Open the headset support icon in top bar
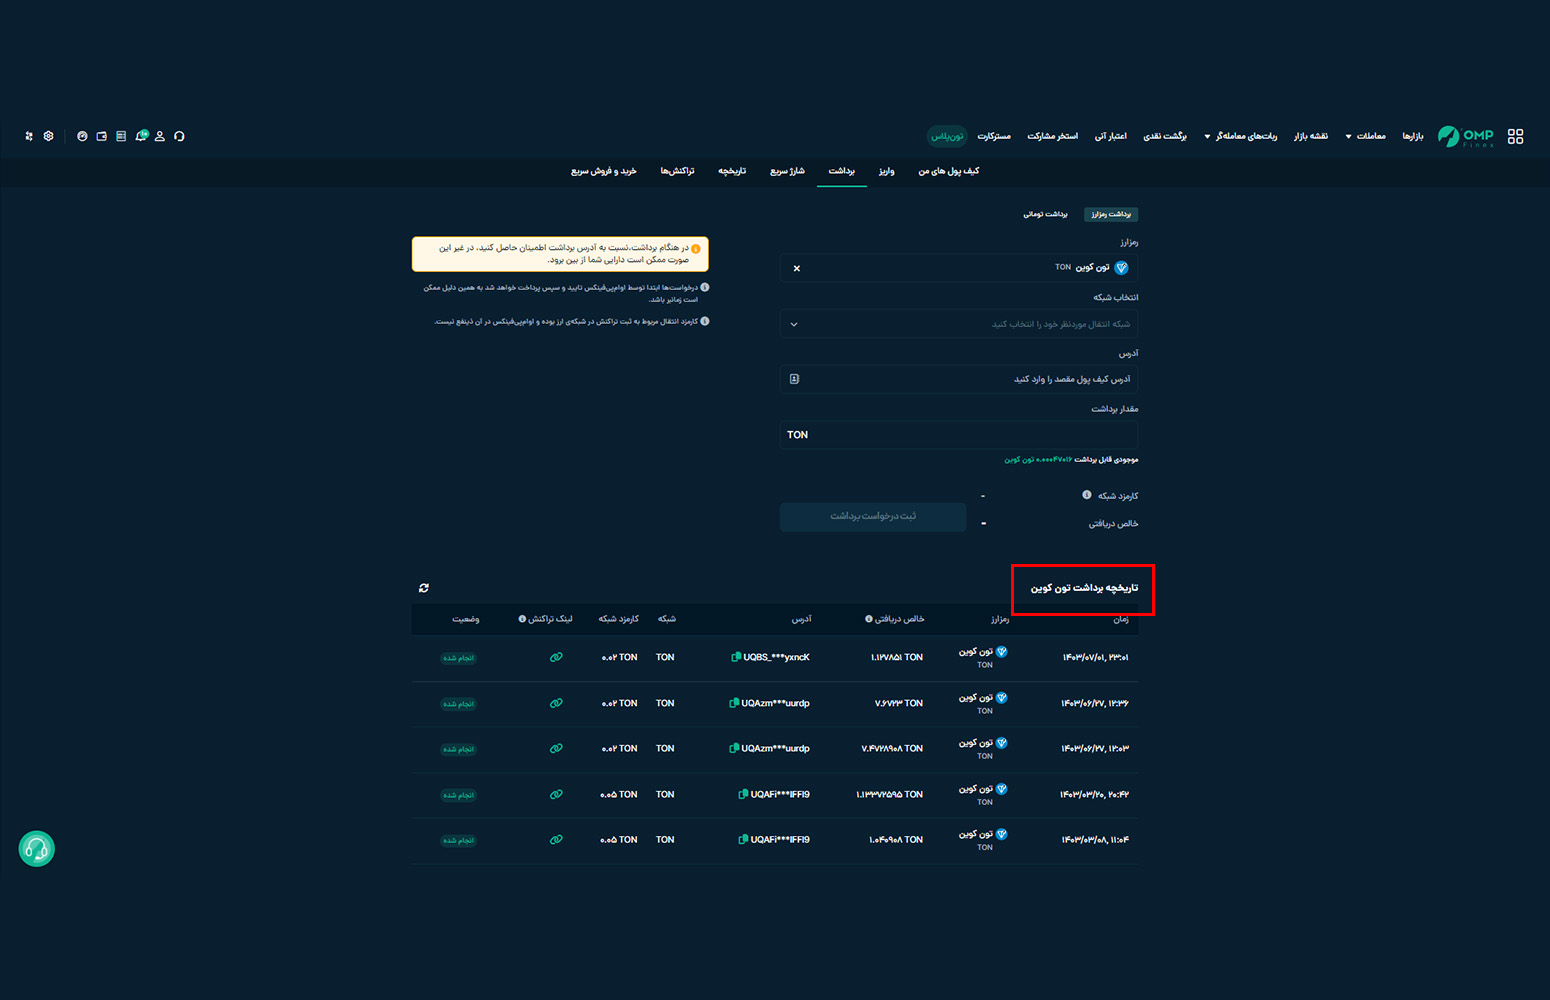This screenshot has width=1550, height=1000. [x=179, y=136]
